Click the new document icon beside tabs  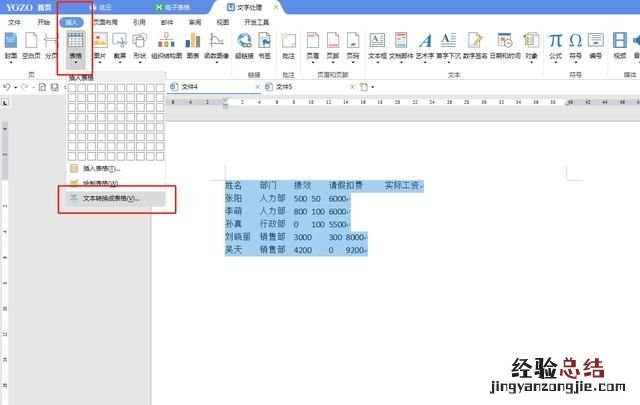point(363,87)
